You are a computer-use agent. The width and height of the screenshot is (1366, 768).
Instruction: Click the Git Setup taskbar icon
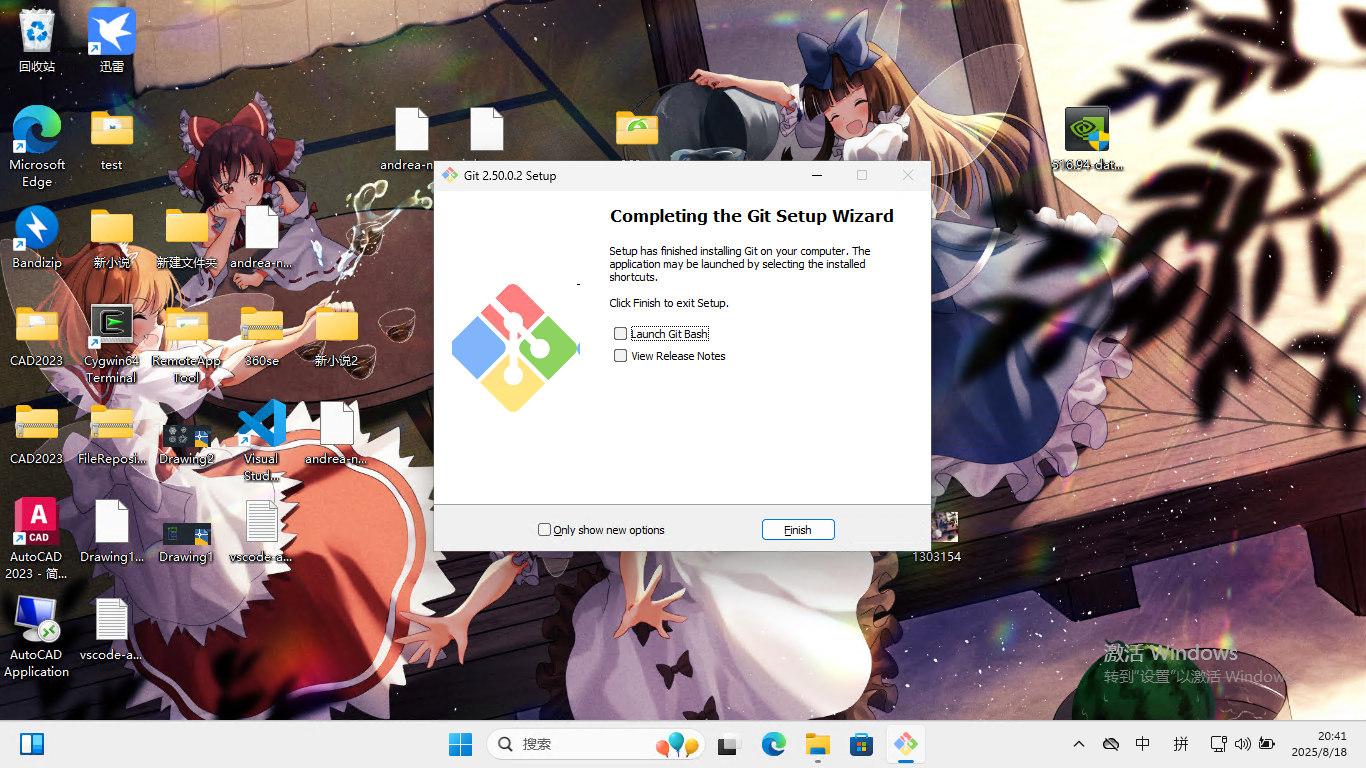click(x=906, y=744)
